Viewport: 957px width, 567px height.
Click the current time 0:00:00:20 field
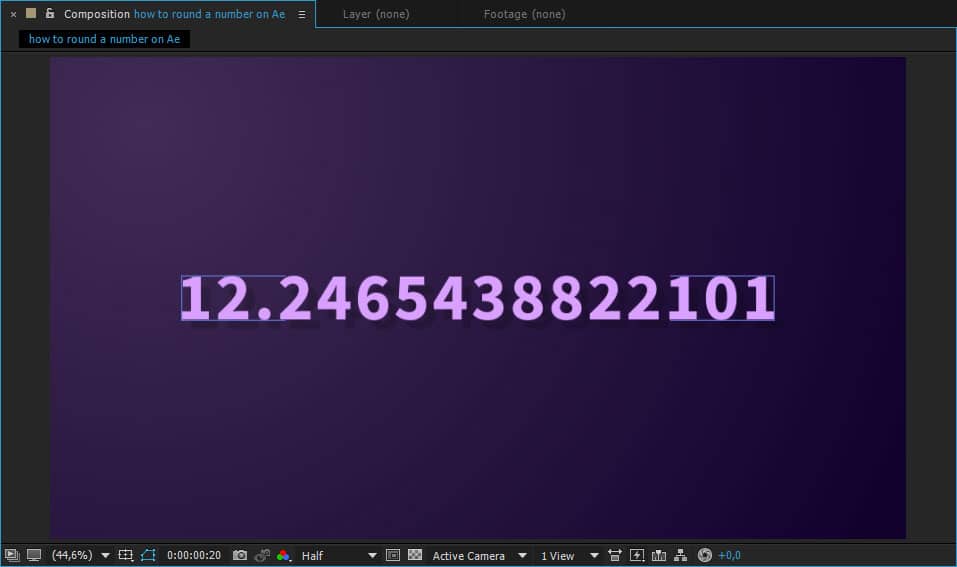click(194, 555)
